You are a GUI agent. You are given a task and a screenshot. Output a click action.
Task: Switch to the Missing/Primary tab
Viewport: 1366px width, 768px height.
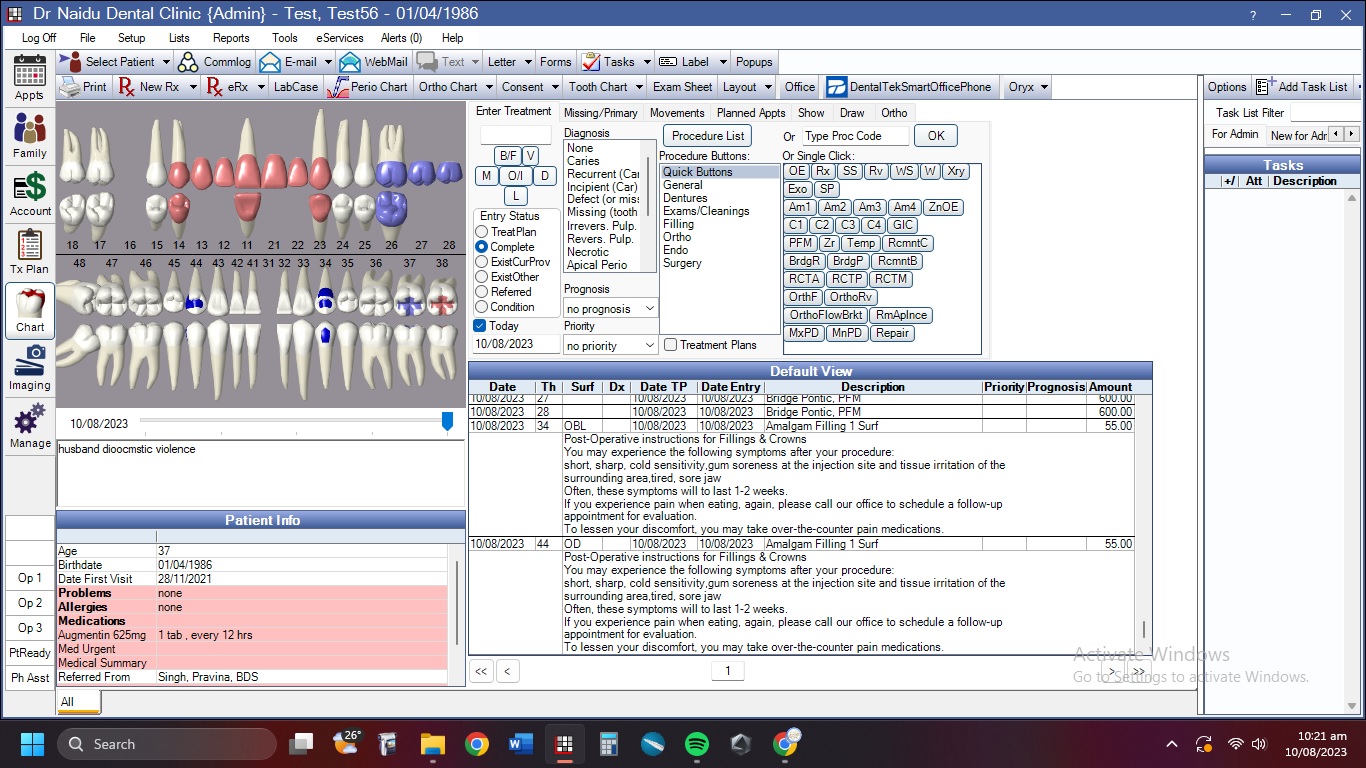tap(601, 112)
